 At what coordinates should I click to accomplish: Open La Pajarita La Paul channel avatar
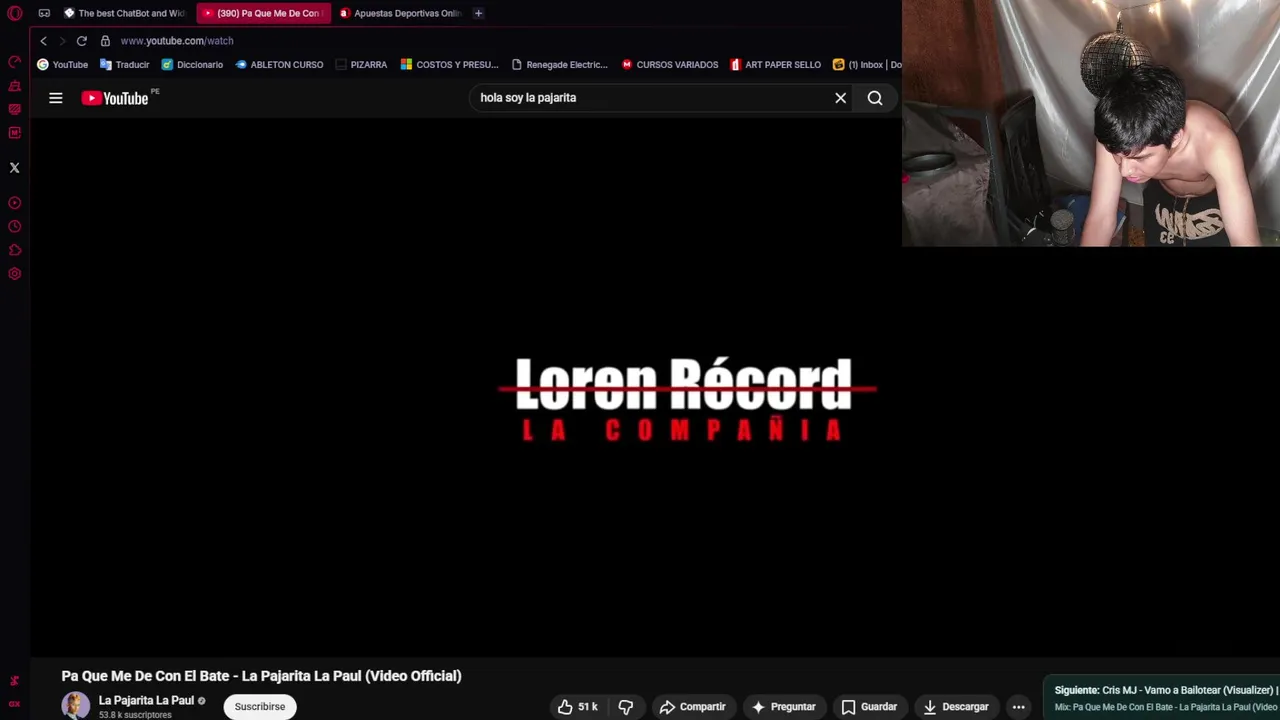[x=75, y=706]
